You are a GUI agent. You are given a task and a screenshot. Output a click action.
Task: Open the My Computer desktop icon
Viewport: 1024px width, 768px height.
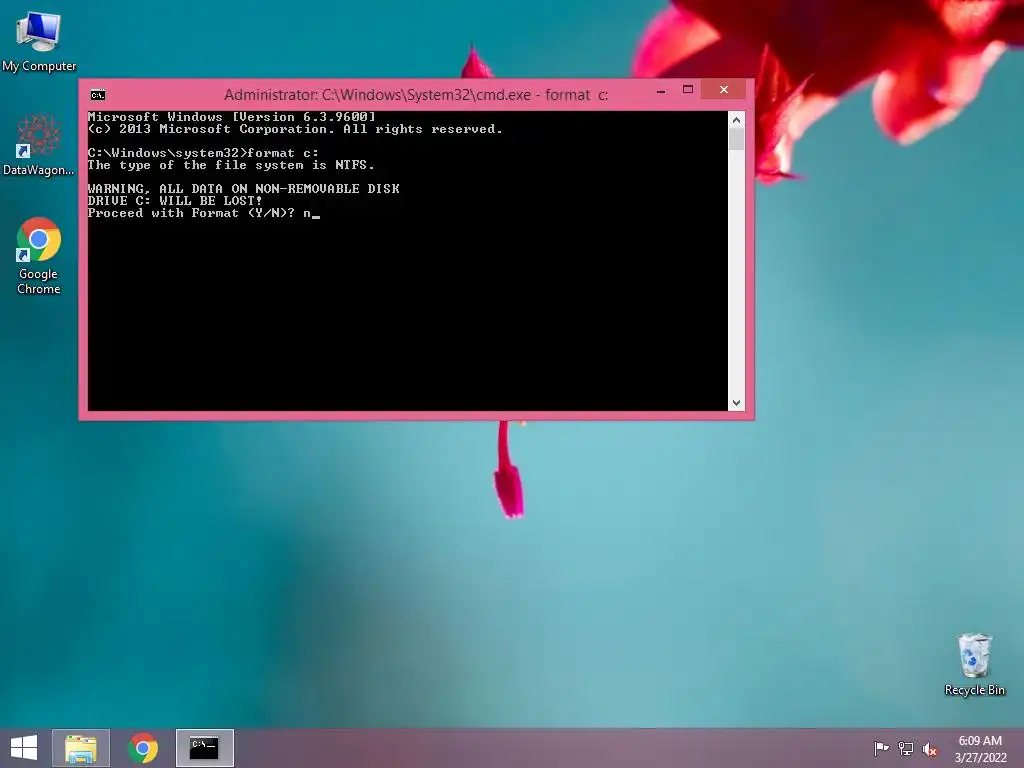coord(39,40)
